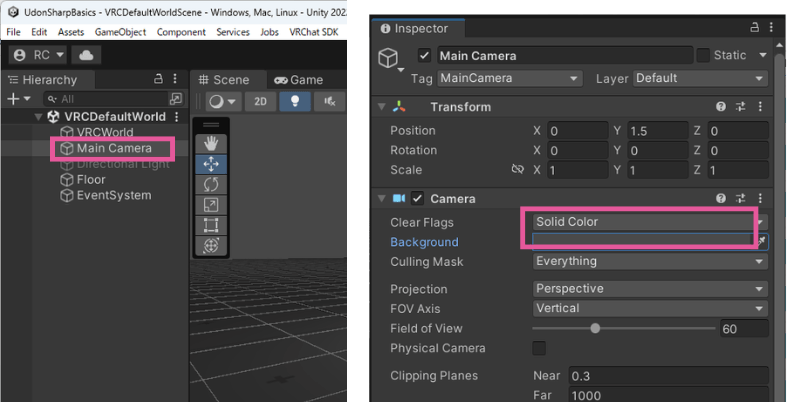The height and width of the screenshot is (402, 800).
Task: Open Transform component context menu
Action: (760, 106)
